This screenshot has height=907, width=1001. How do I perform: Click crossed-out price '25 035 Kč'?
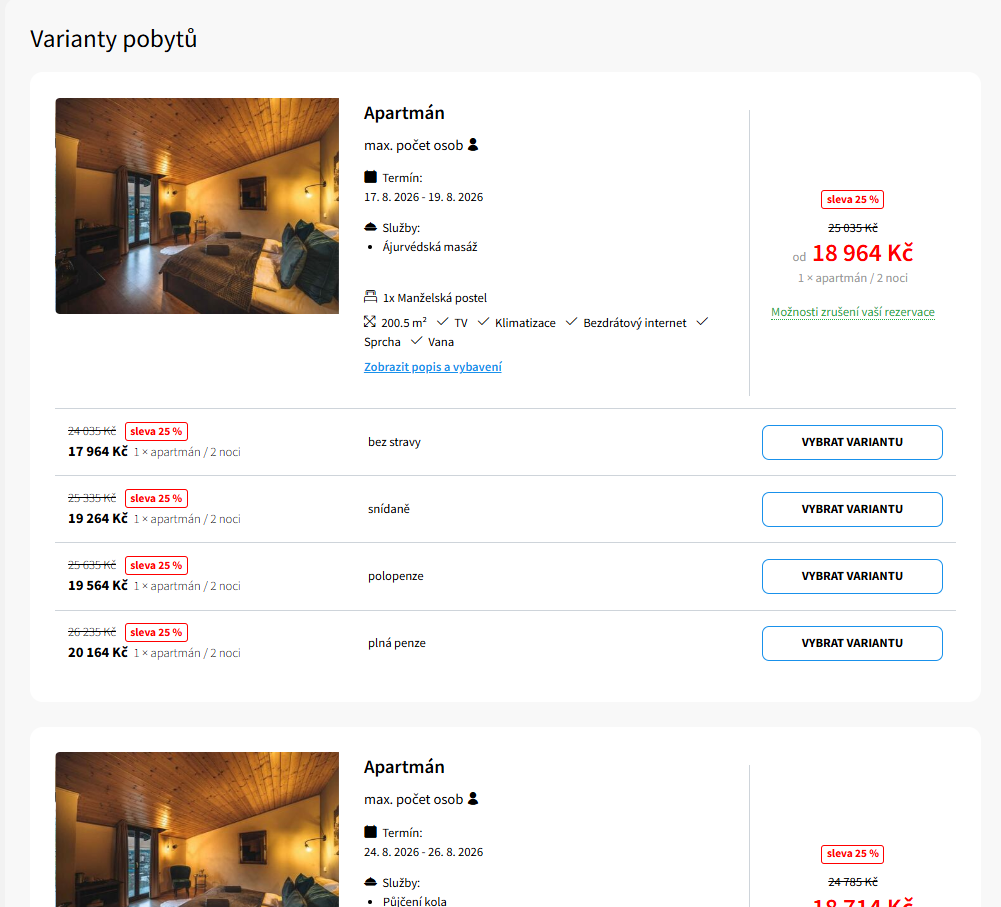tap(853, 228)
